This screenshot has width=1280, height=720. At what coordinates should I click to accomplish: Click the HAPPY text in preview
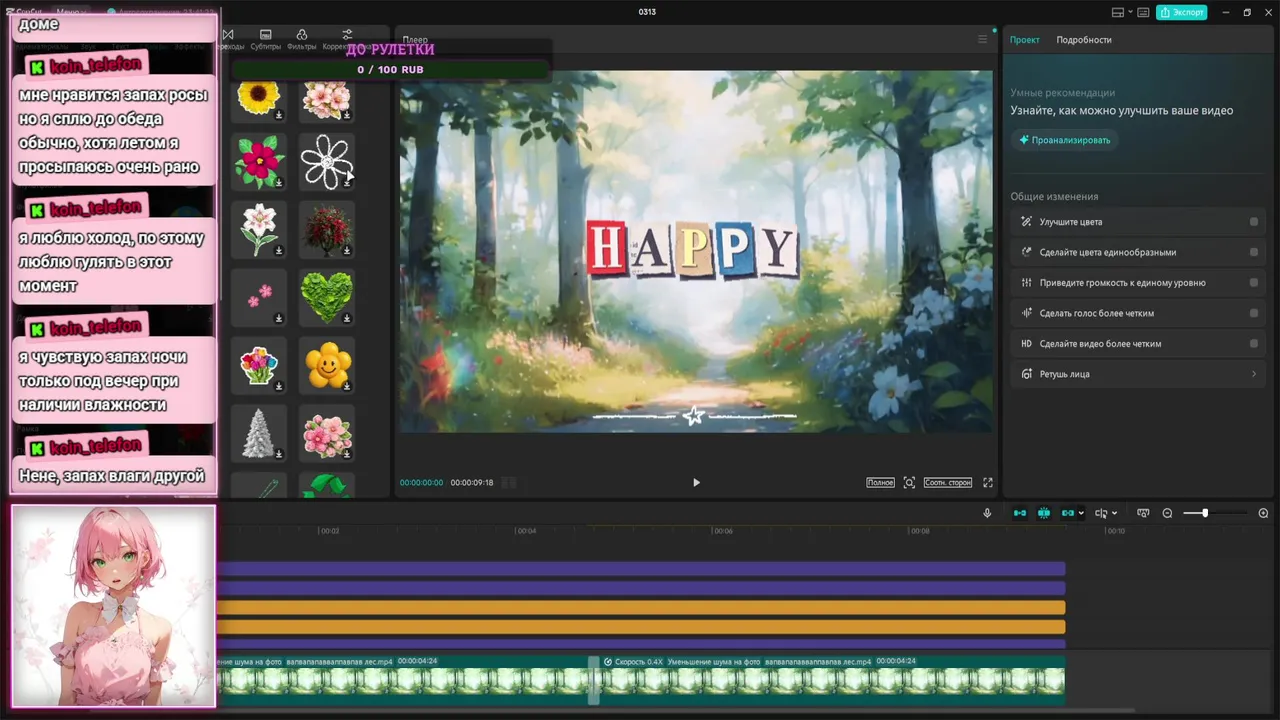(x=692, y=249)
